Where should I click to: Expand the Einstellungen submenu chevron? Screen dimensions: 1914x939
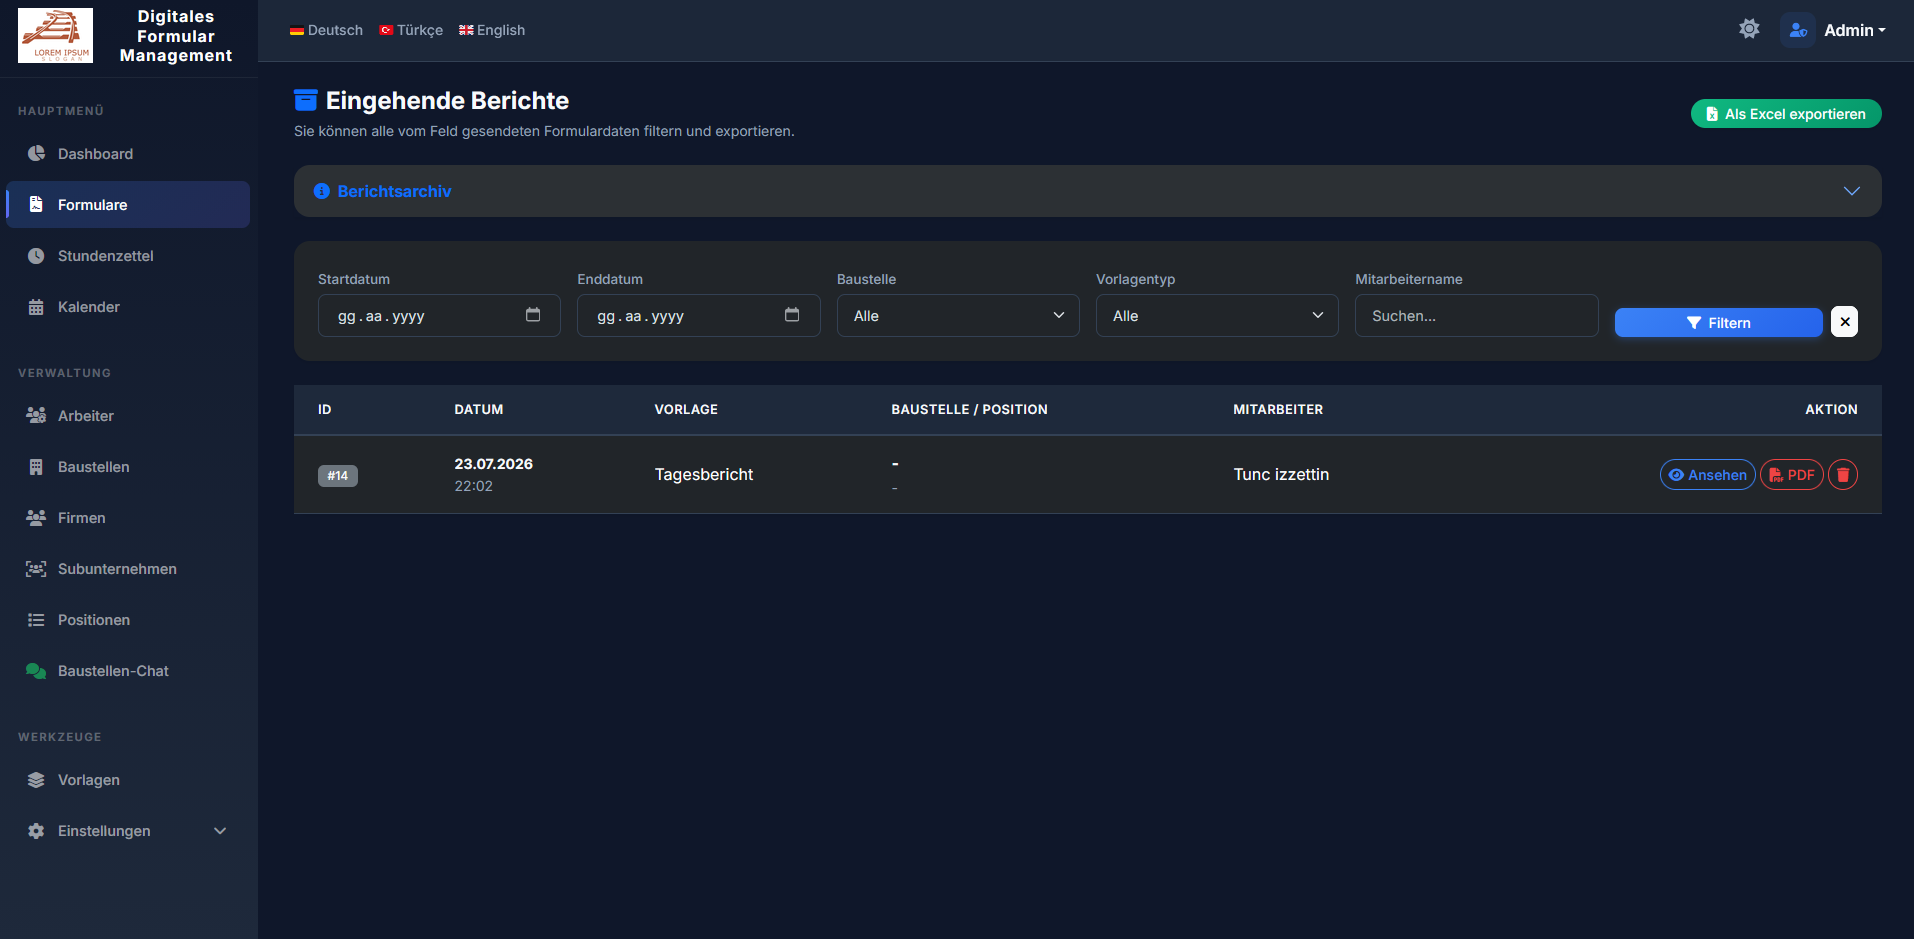[220, 830]
